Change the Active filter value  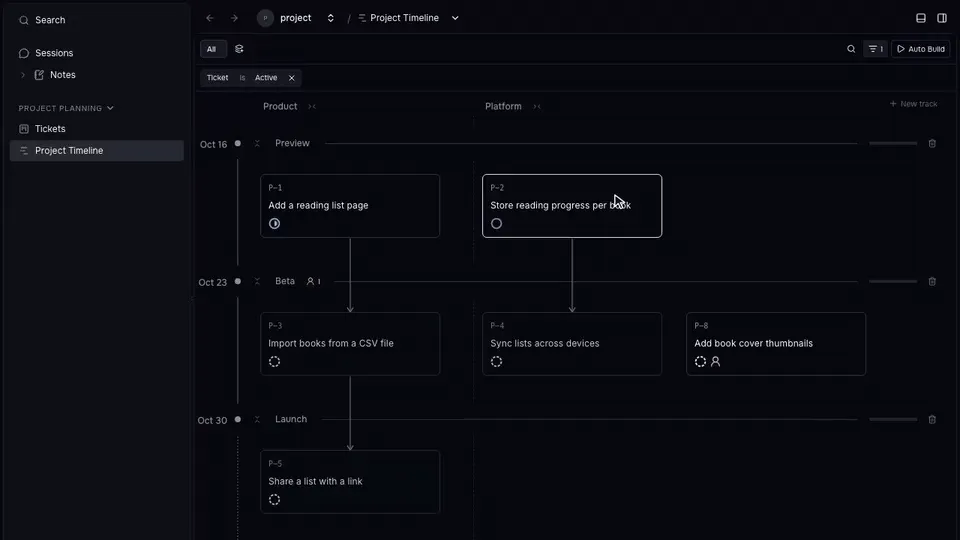(x=266, y=78)
